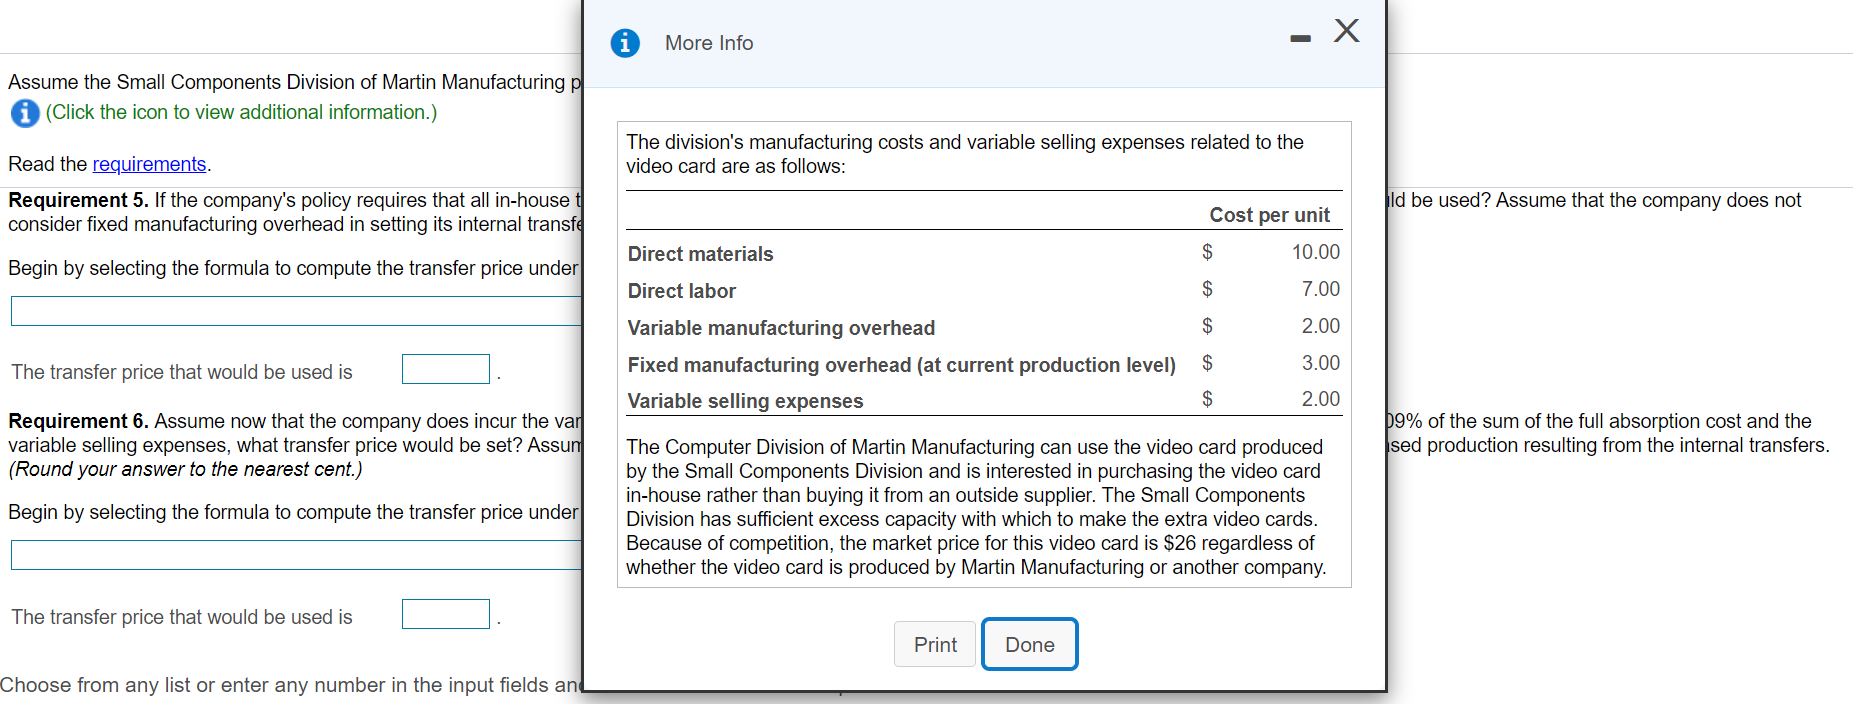Click the Requirement 6. heading text
The height and width of the screenshot is (704, 1853).
coord(78,421)
